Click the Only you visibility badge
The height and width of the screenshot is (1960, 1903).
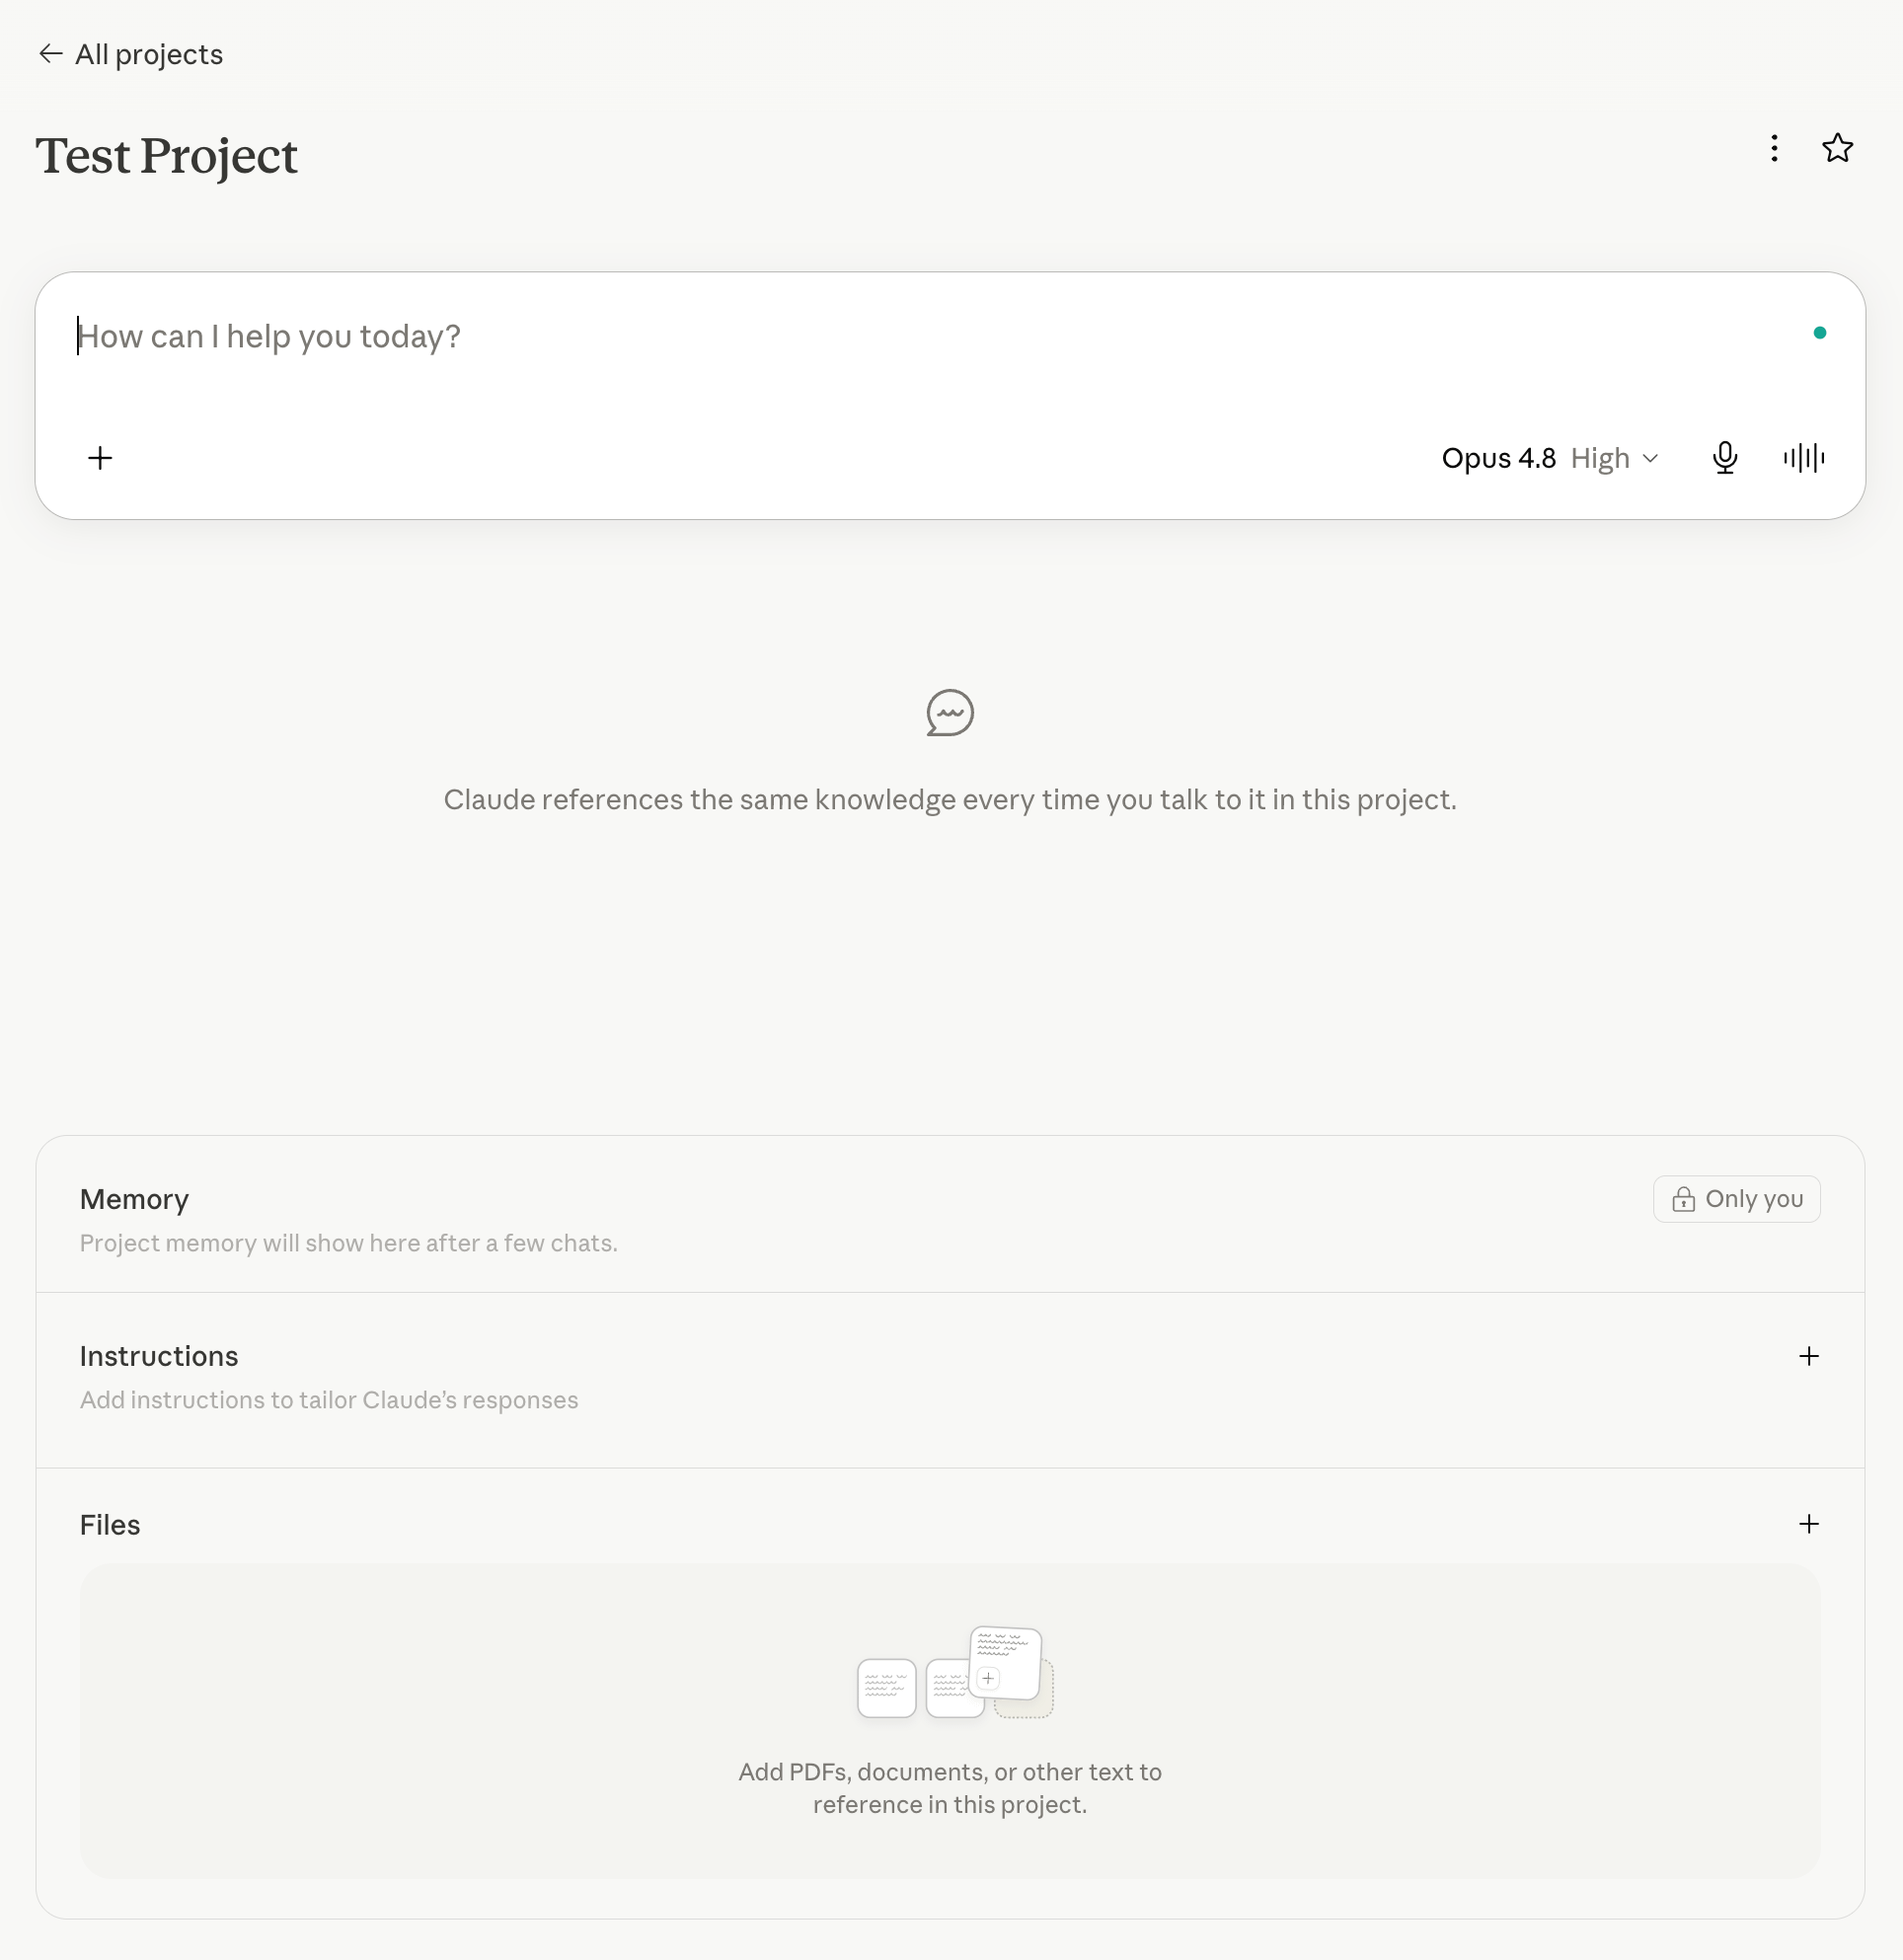(1736, 1199)
